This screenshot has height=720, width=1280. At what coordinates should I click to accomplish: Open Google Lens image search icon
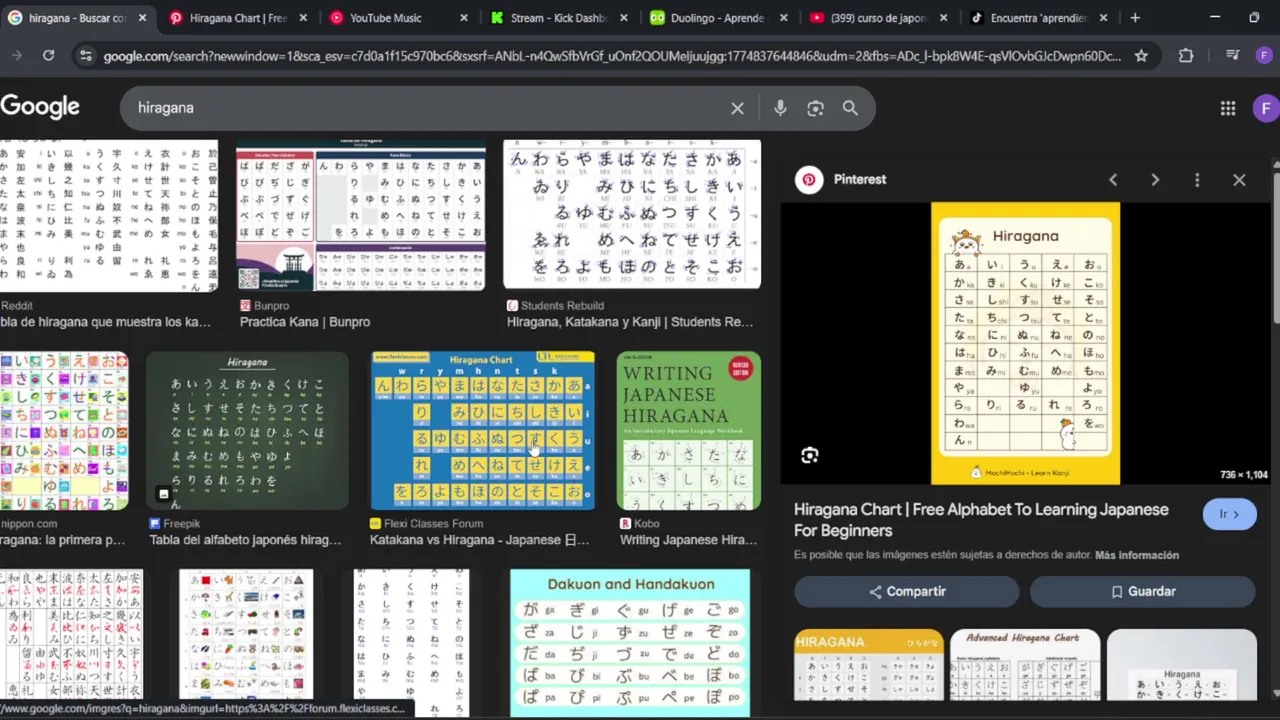click(x=815, y=108)
